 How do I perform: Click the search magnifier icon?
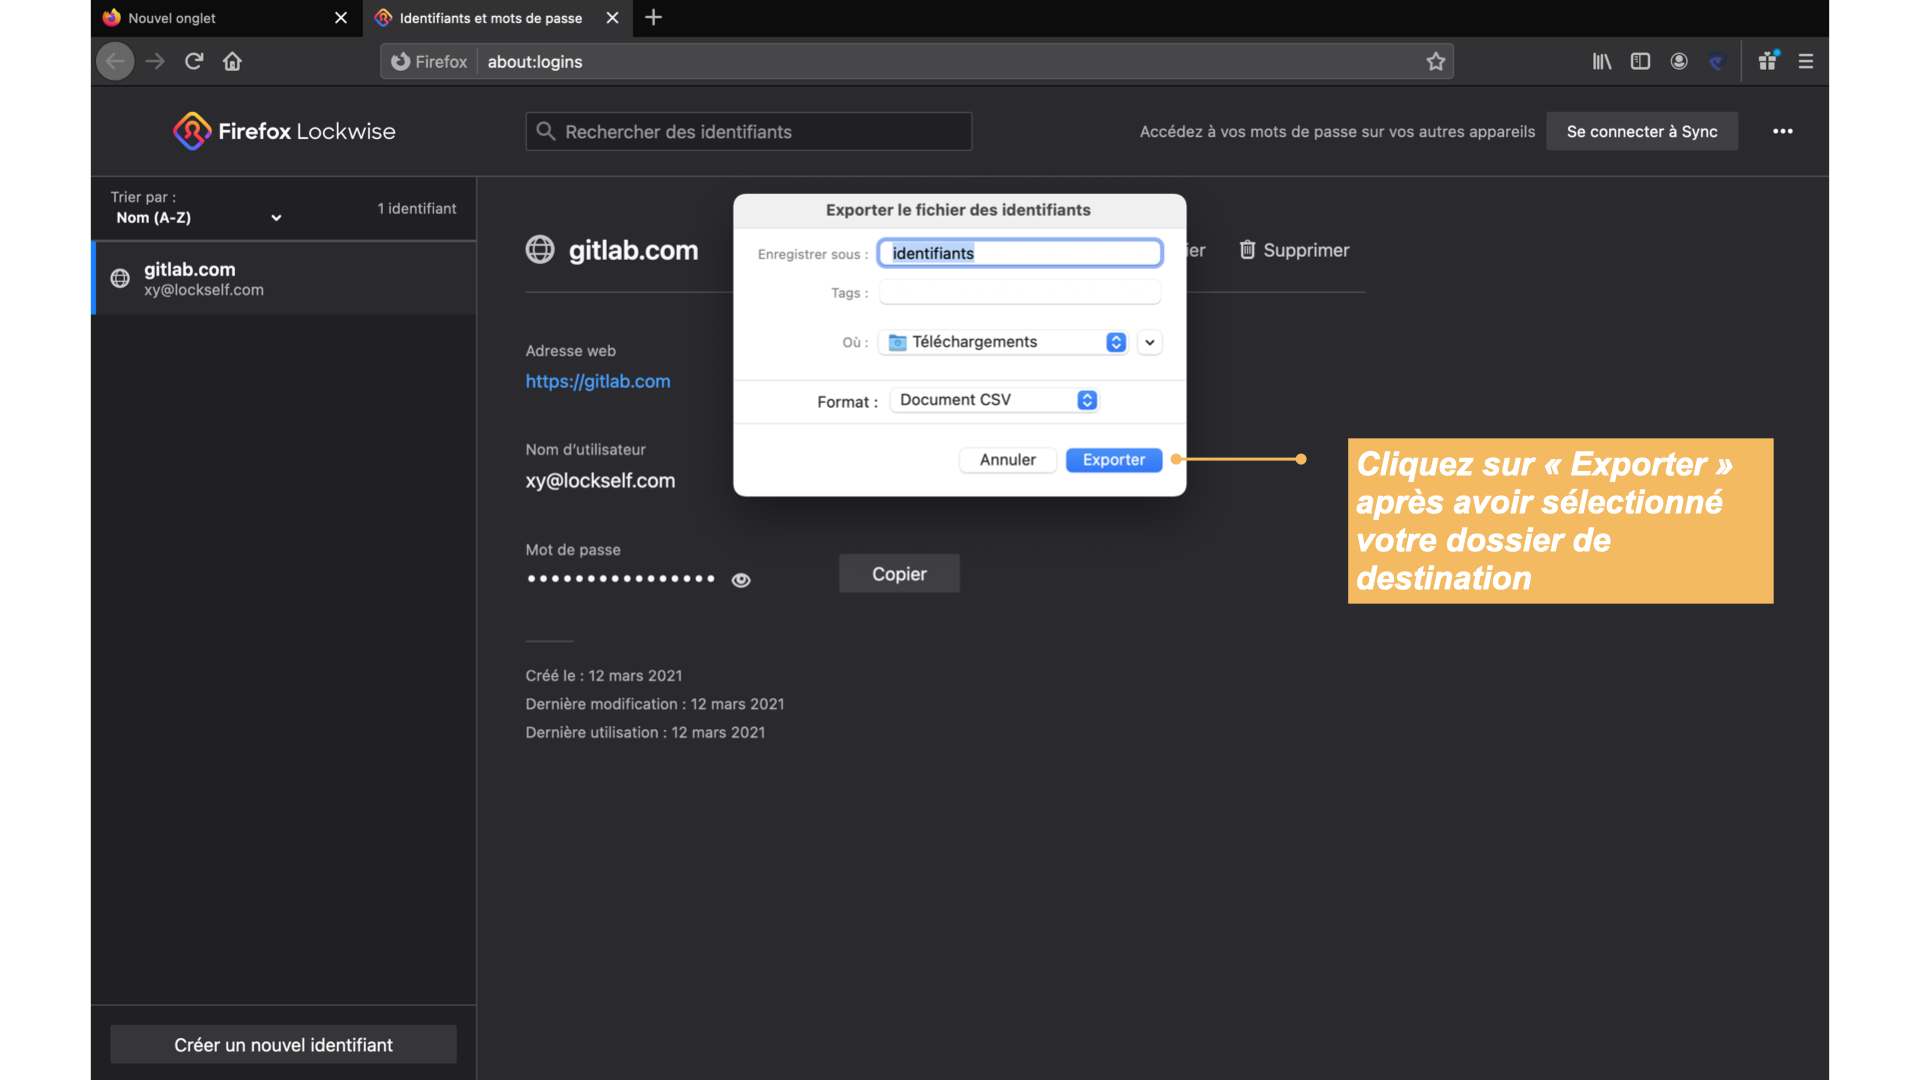pyautogui.click(x=546, y=131)
